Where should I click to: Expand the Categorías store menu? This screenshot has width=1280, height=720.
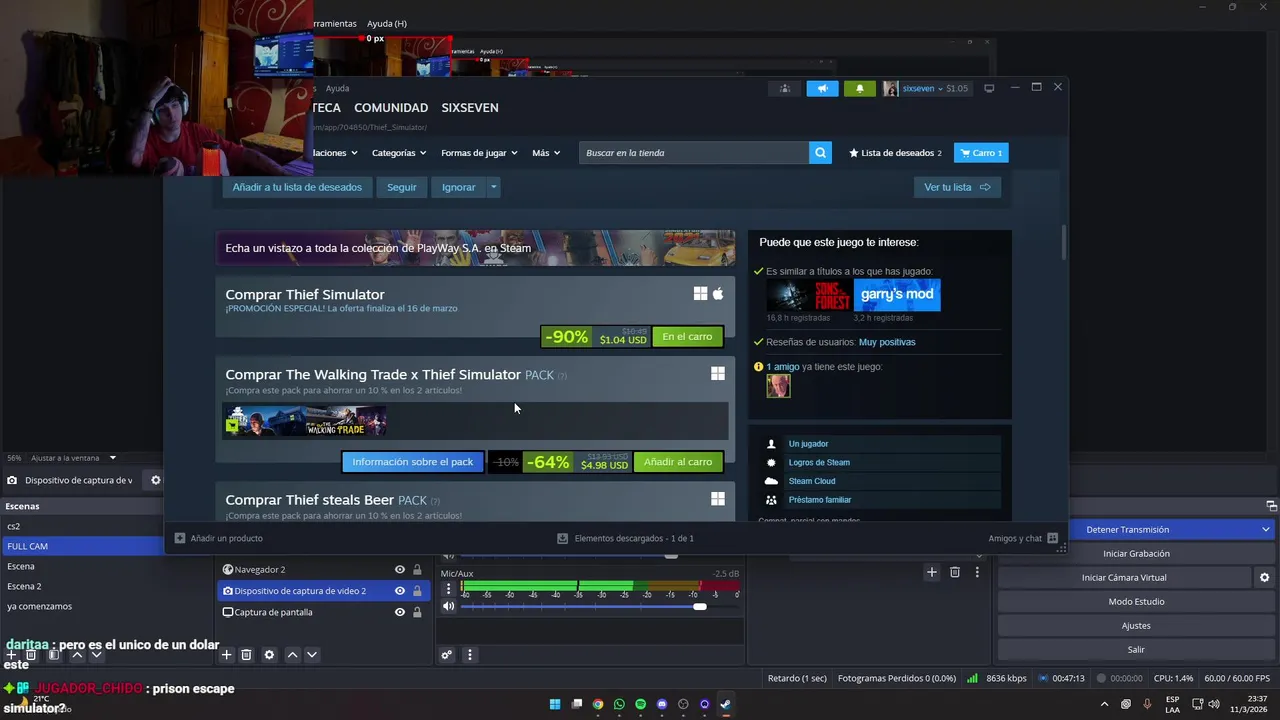[x=399, y=153]
